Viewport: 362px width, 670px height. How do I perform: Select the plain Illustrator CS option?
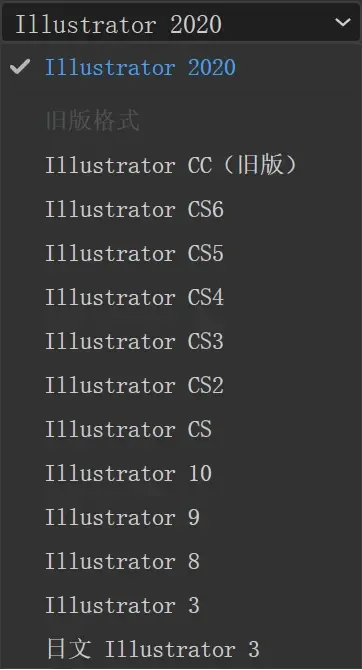pyautogui.click(x=181, y=429)
